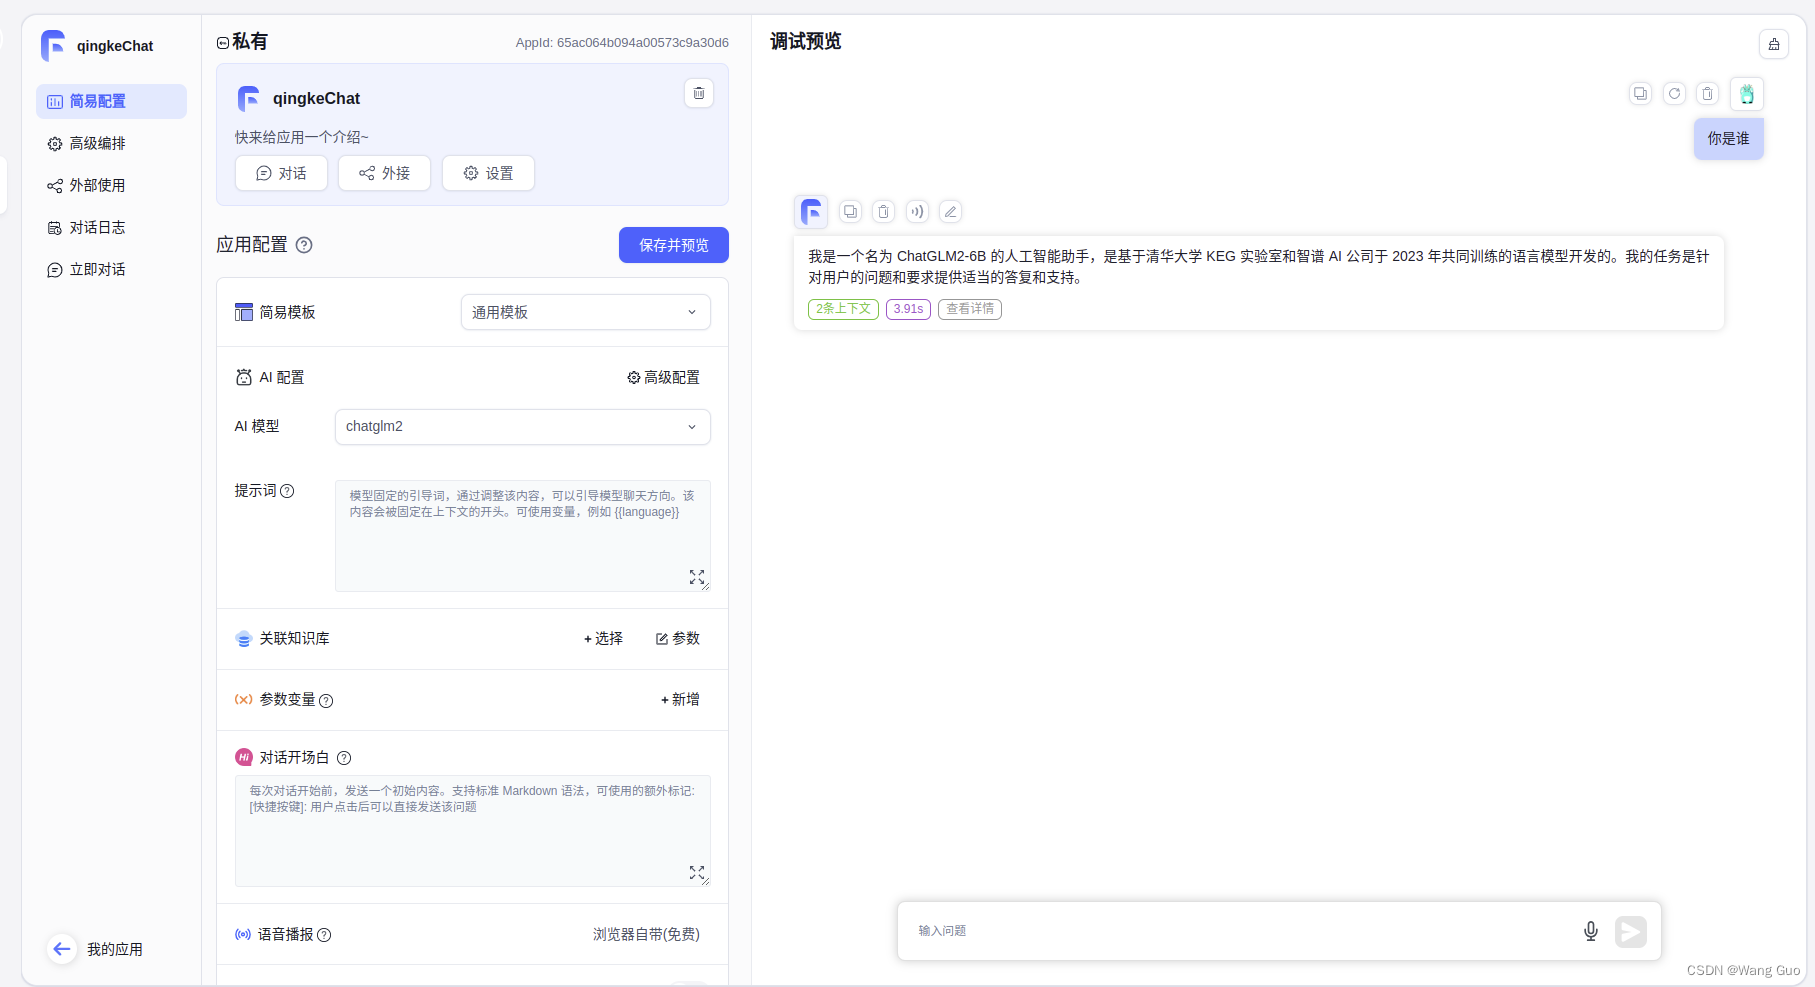Open 简易配置 in the sidebar

(x=111, y=101)
